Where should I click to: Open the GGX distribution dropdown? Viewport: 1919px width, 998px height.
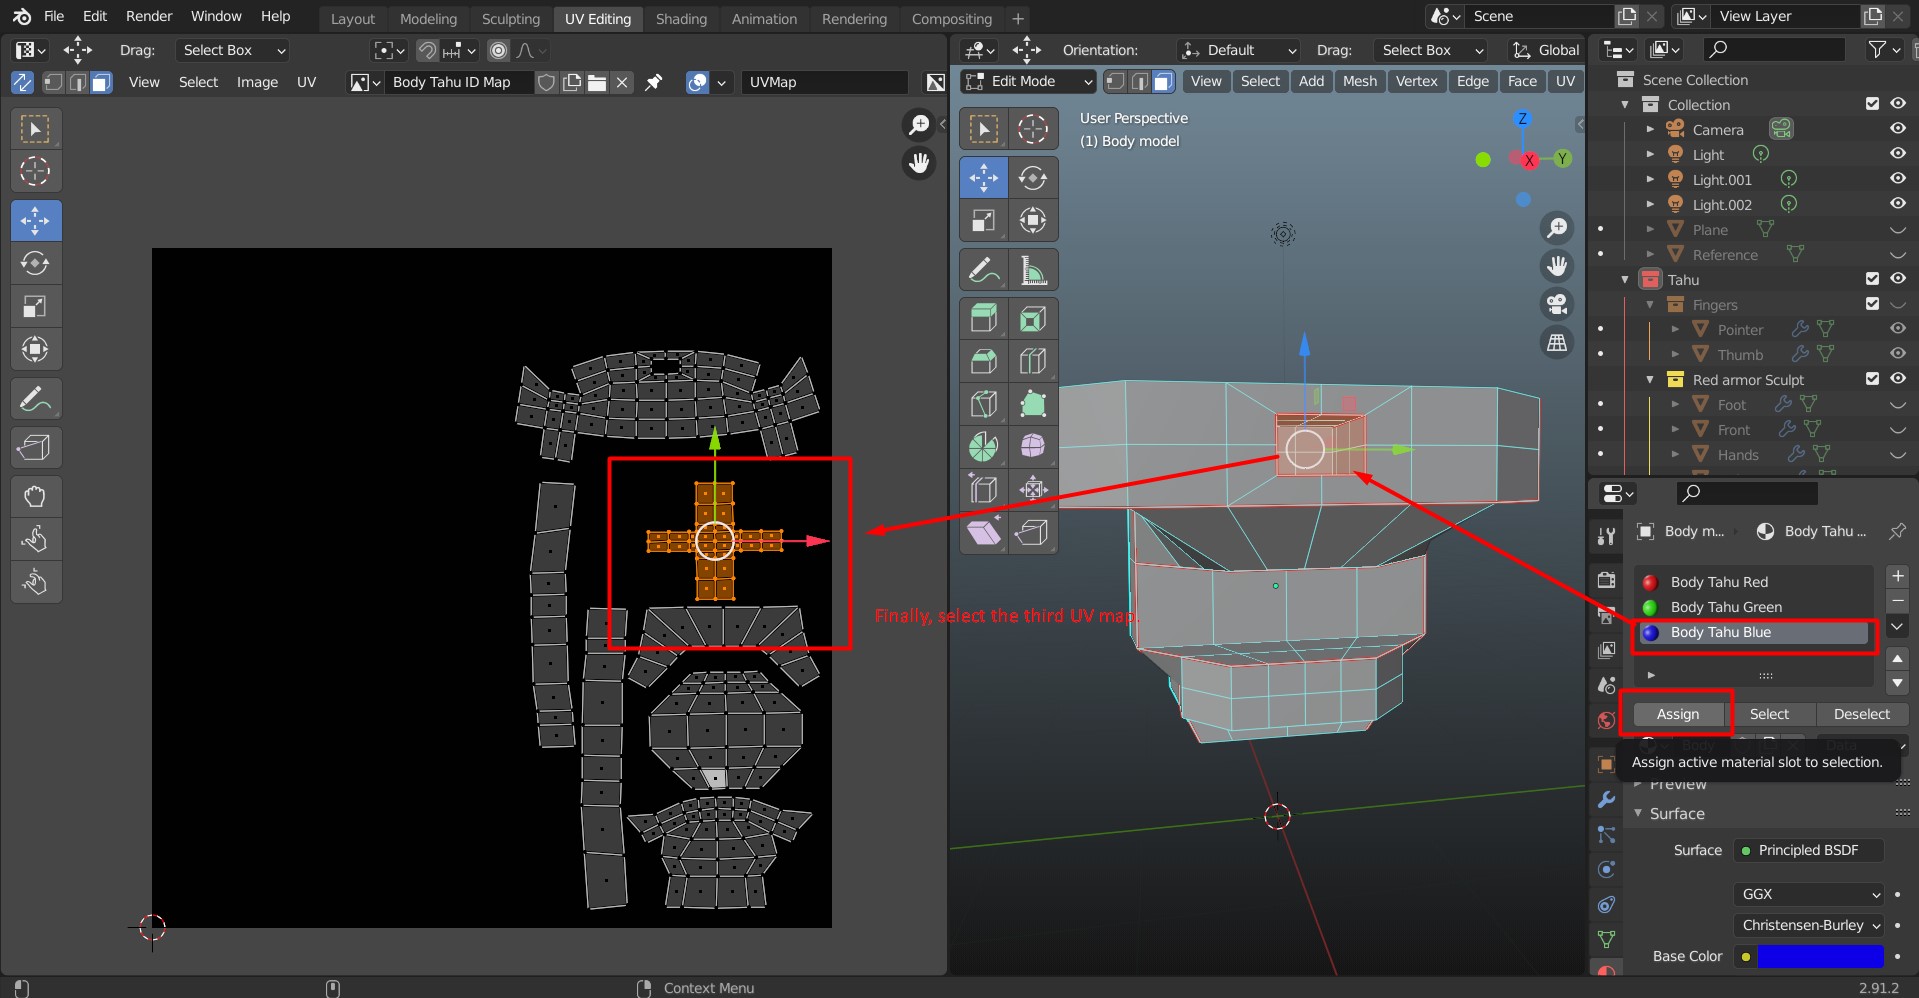(x=1809, y=894)
